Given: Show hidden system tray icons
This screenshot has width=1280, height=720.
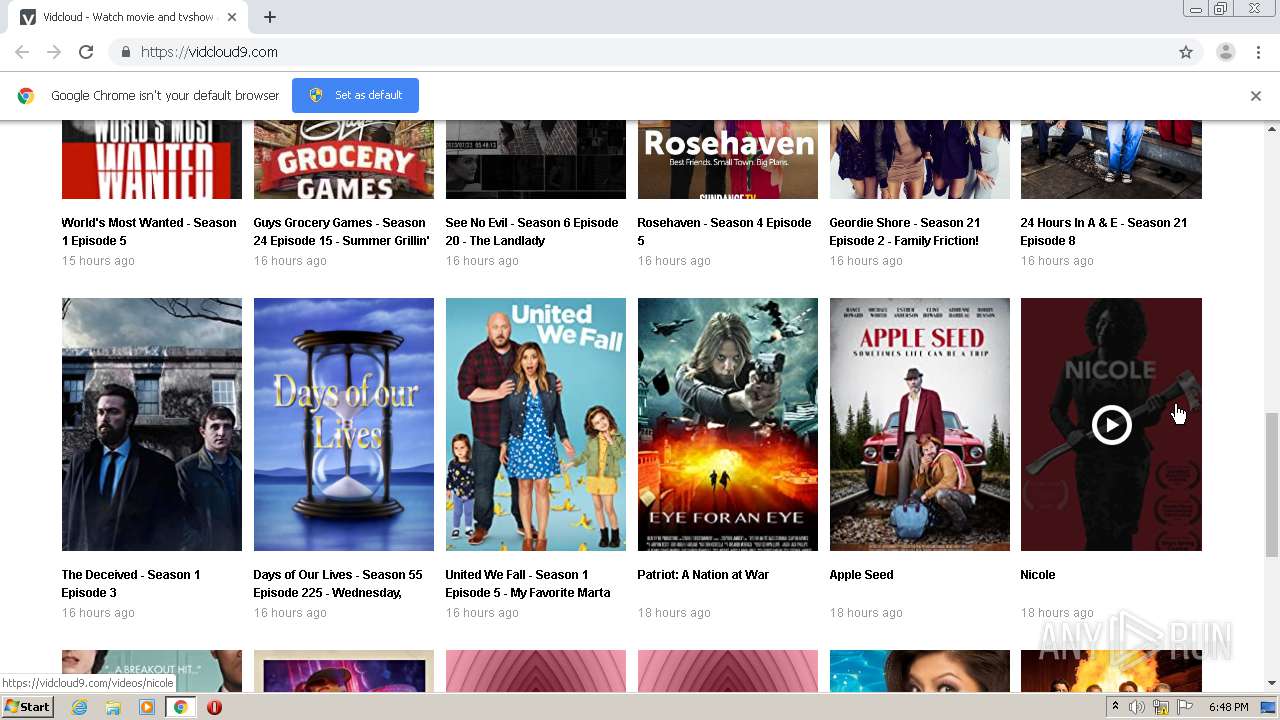Looking at the screenshot, I should (x=1115, y=707).
